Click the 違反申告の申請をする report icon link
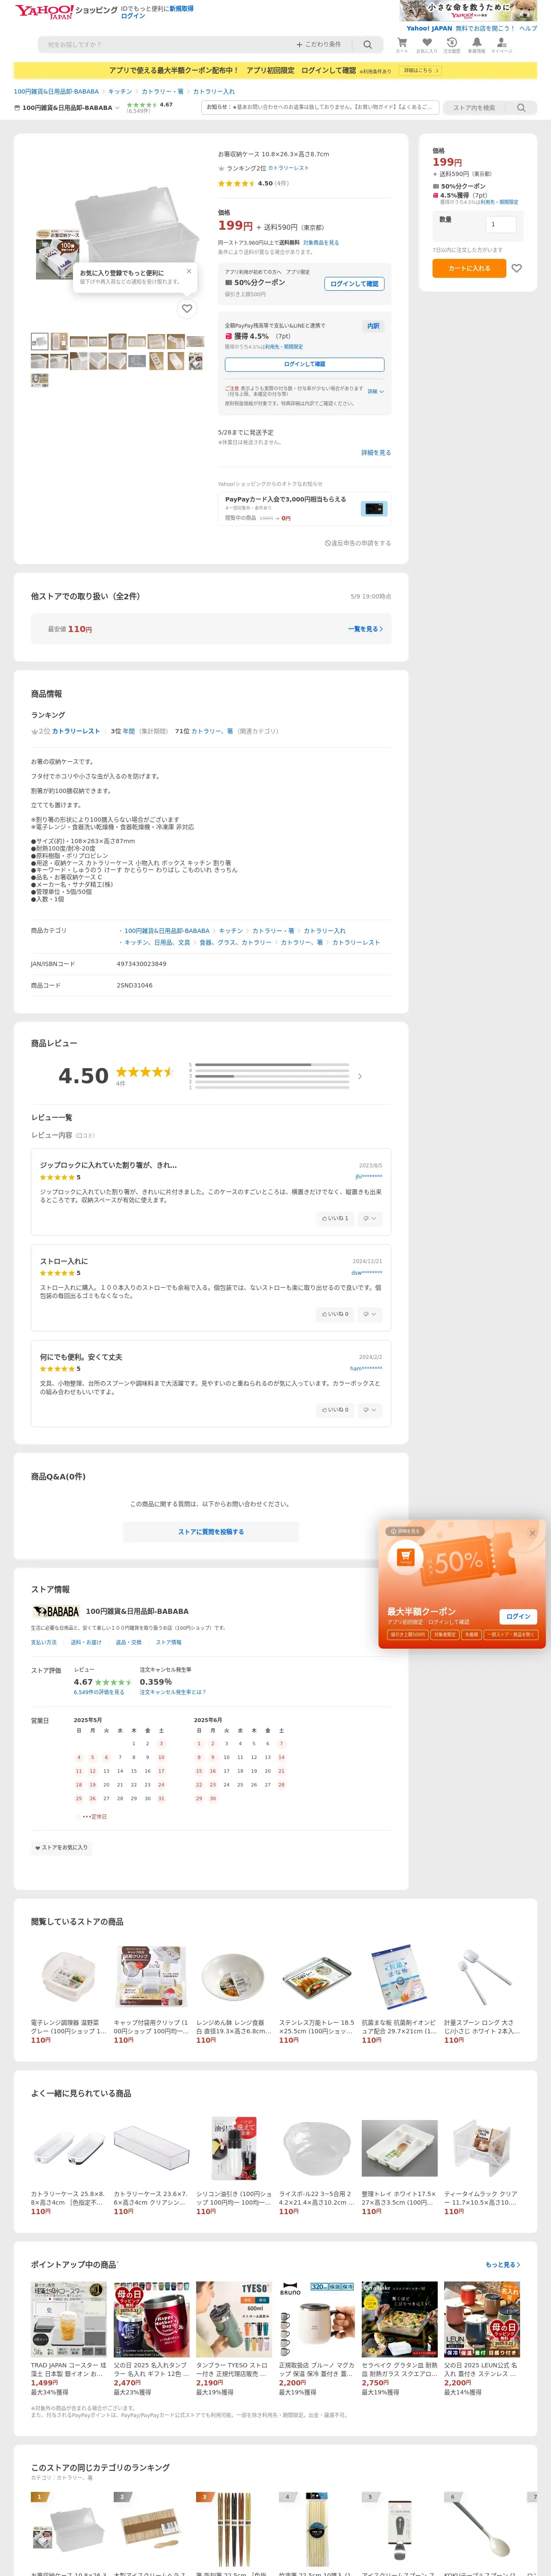This screenshot has height=2576, width=551. click(x=358, y=543)
